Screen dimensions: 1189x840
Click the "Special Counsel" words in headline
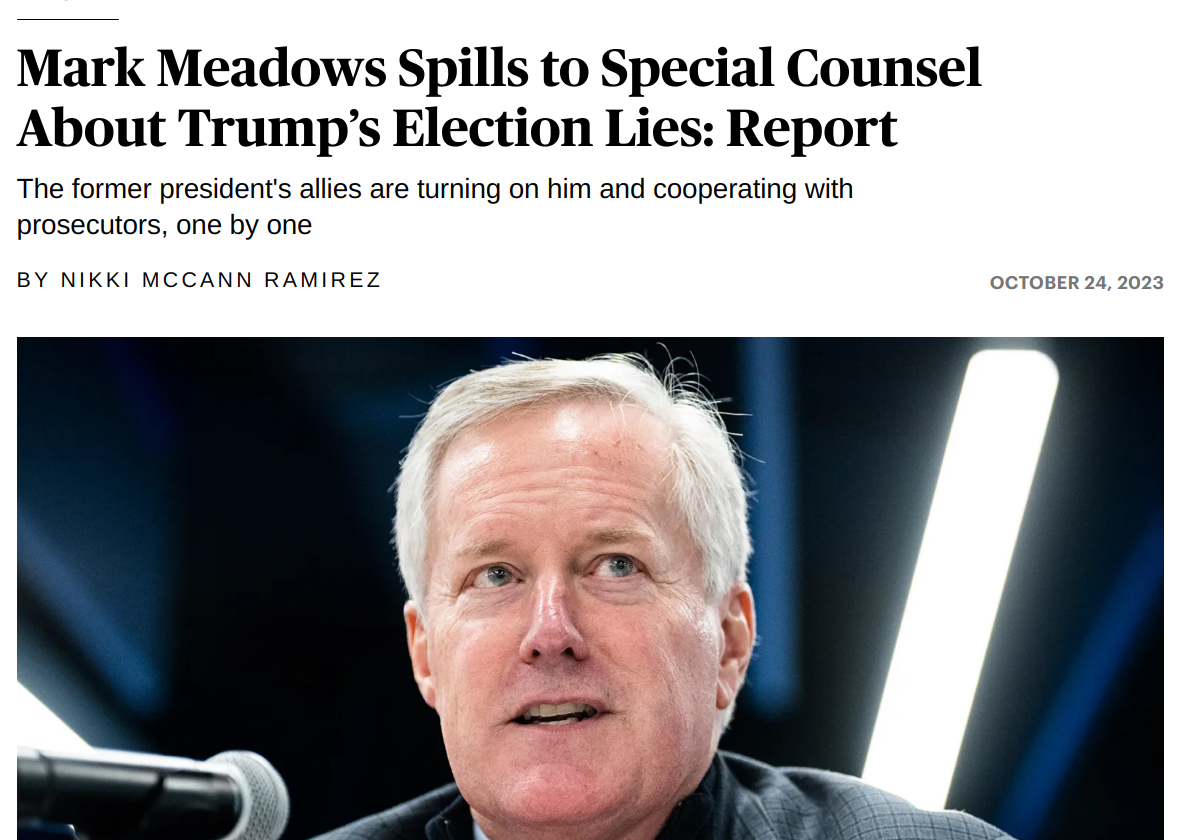click(791, 68)
